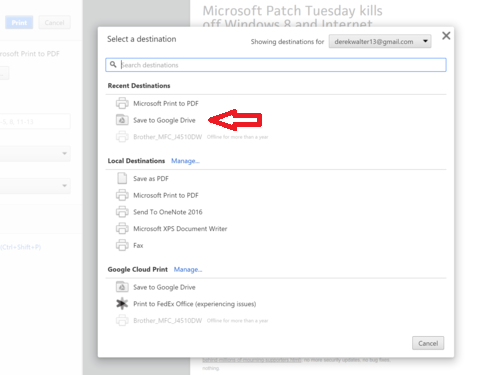Screen dimensions: 500x375
Task: Click the Ctrl+Shift+P link in the background panel
Action: (21, 247)
